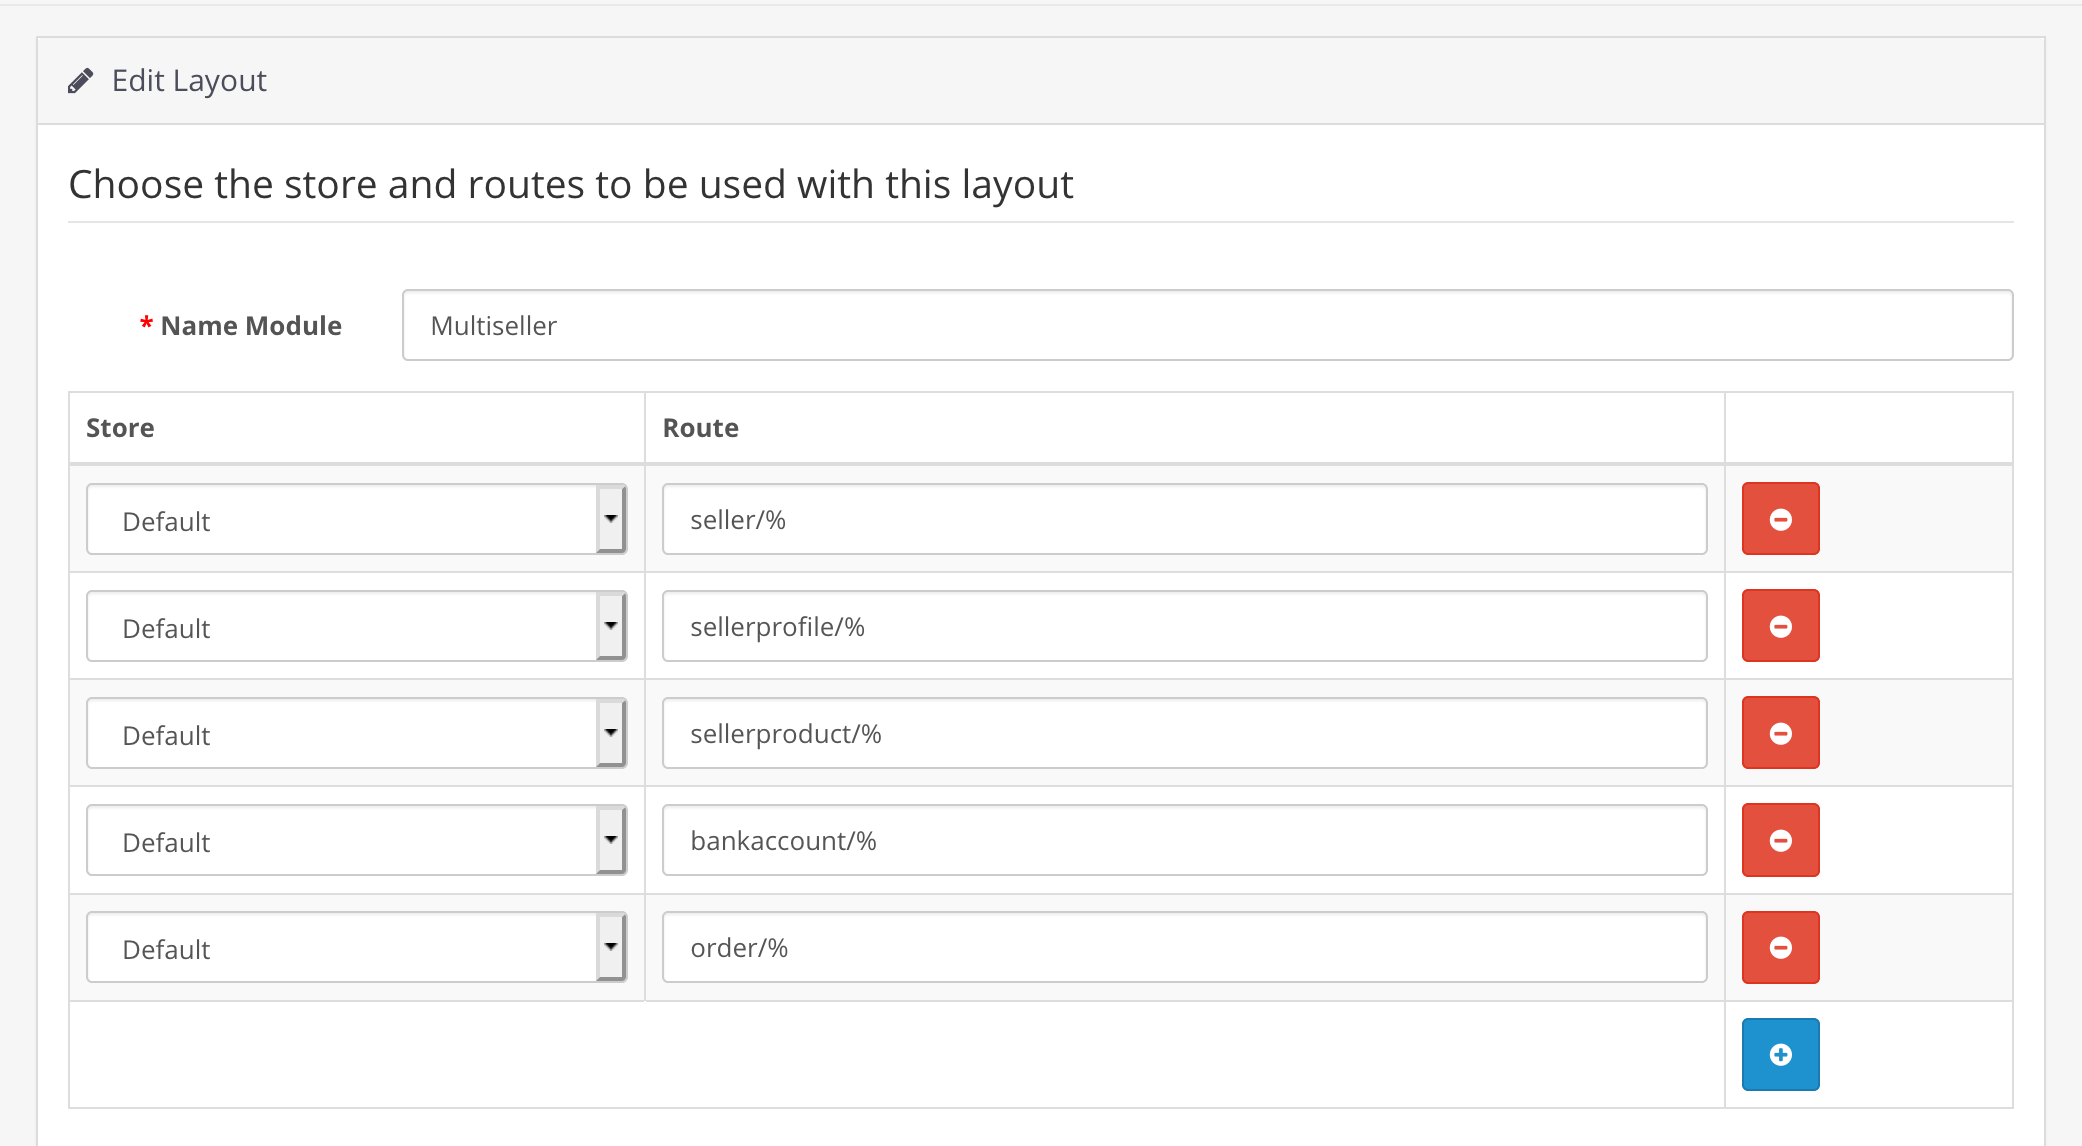Remove the bankaccount/% route row
The image size is (2082, 1146).
point(1780,840)
